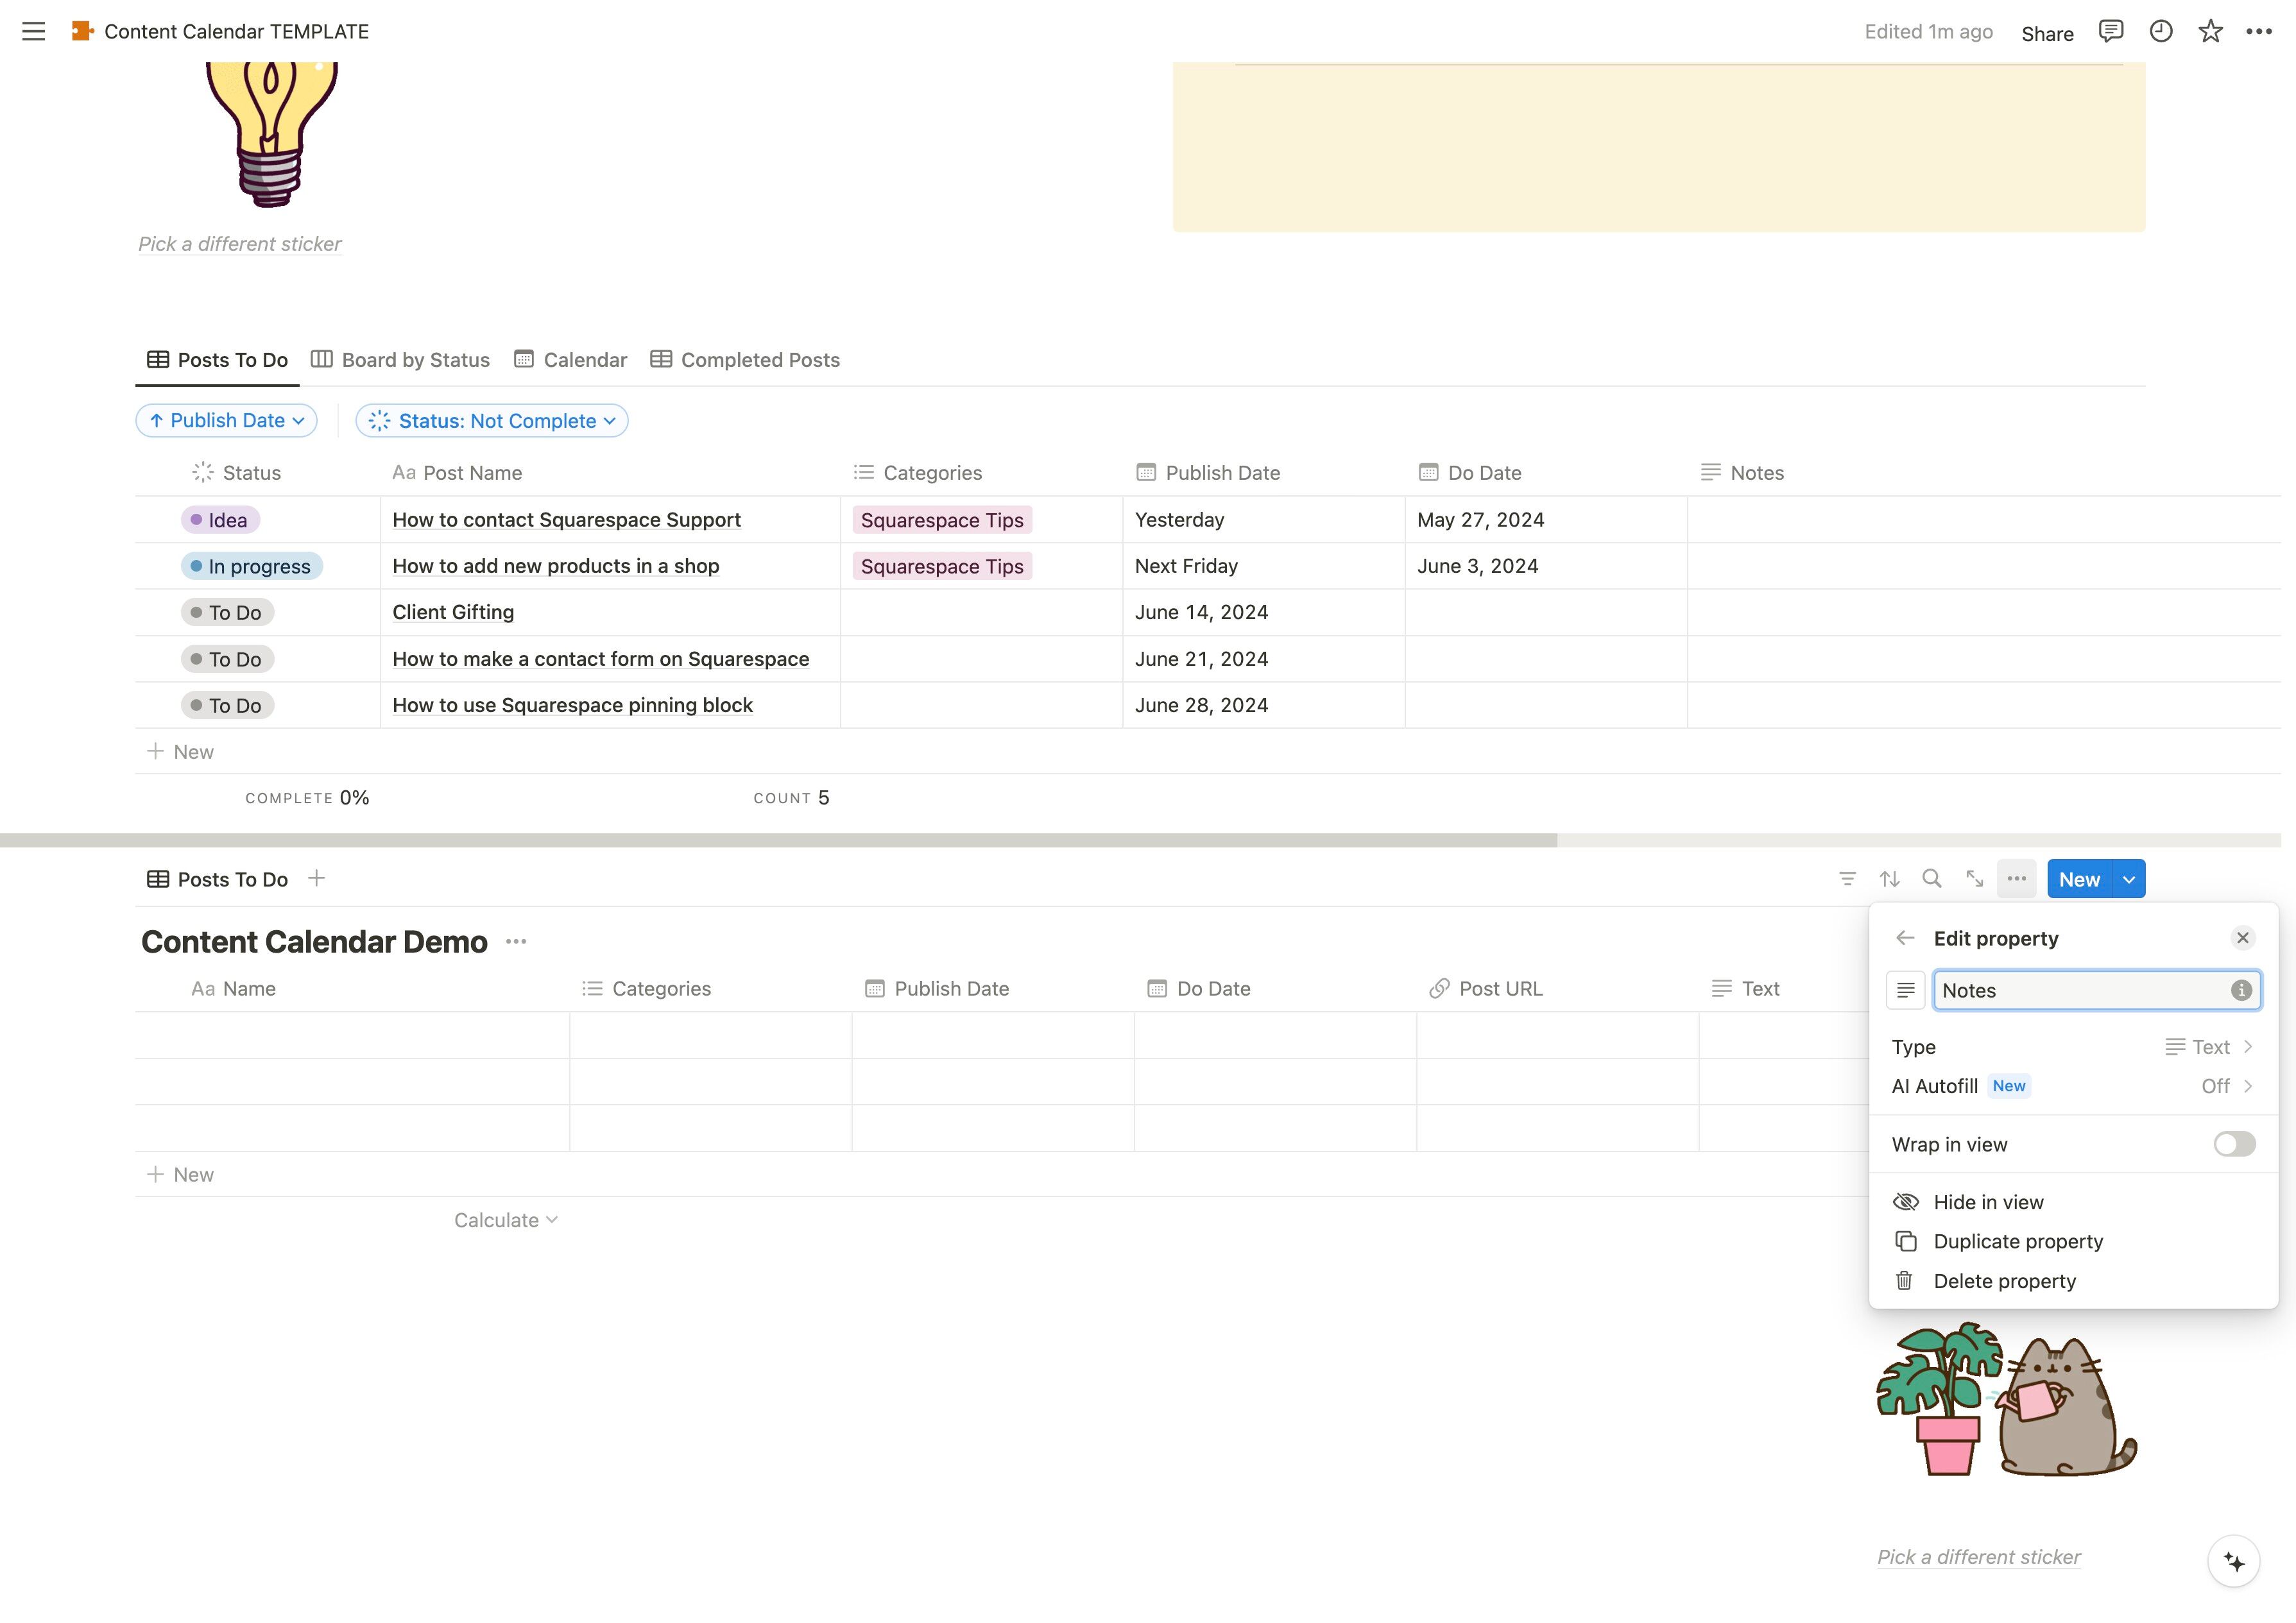2296x1623 pixels.
Task: Expand the blue New button arrow
Action: point(2129,880)
